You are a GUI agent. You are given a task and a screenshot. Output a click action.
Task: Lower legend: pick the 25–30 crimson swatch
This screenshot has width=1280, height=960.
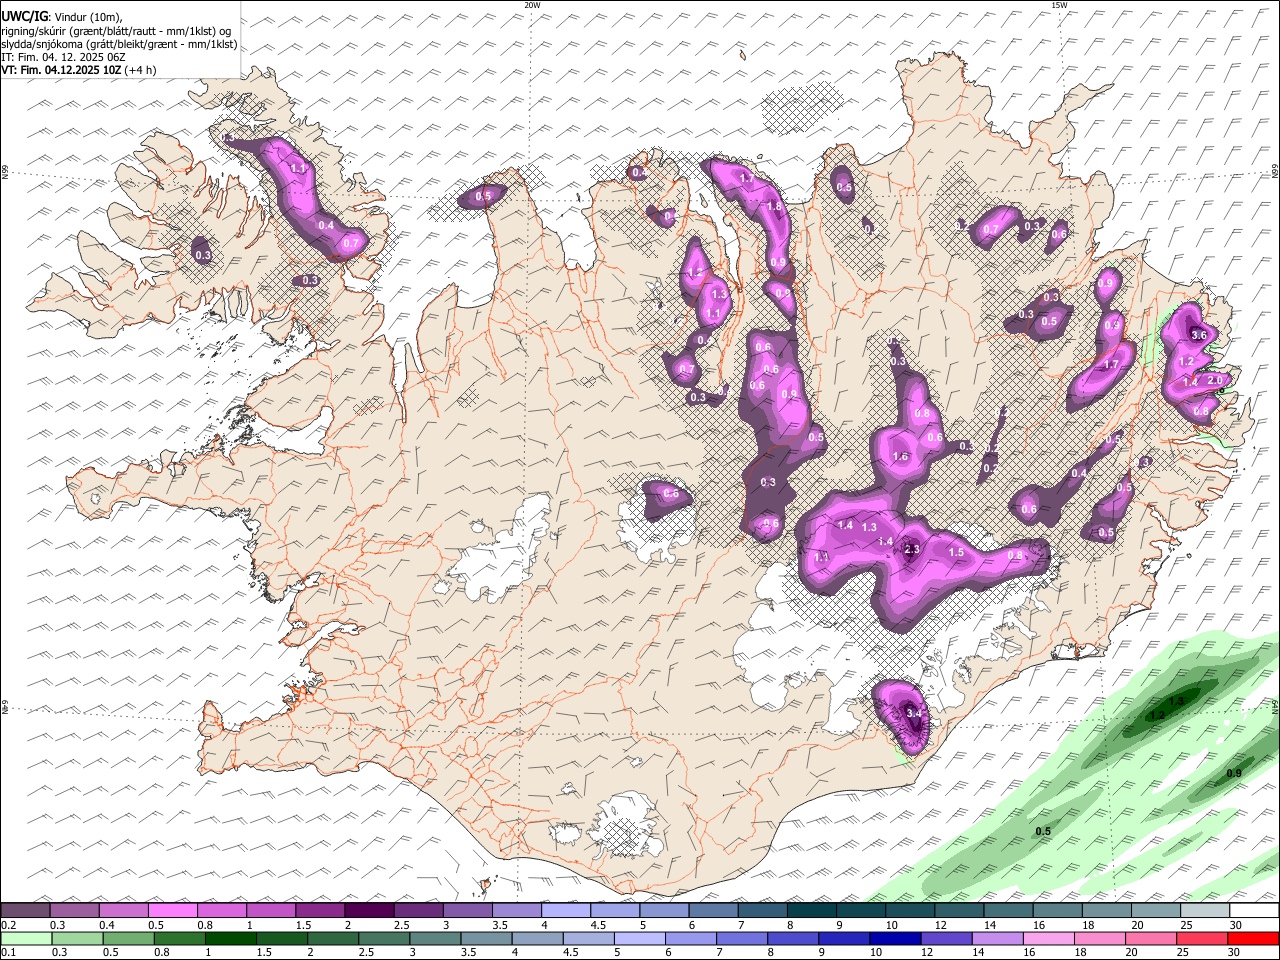click(x=1201, y=938)
